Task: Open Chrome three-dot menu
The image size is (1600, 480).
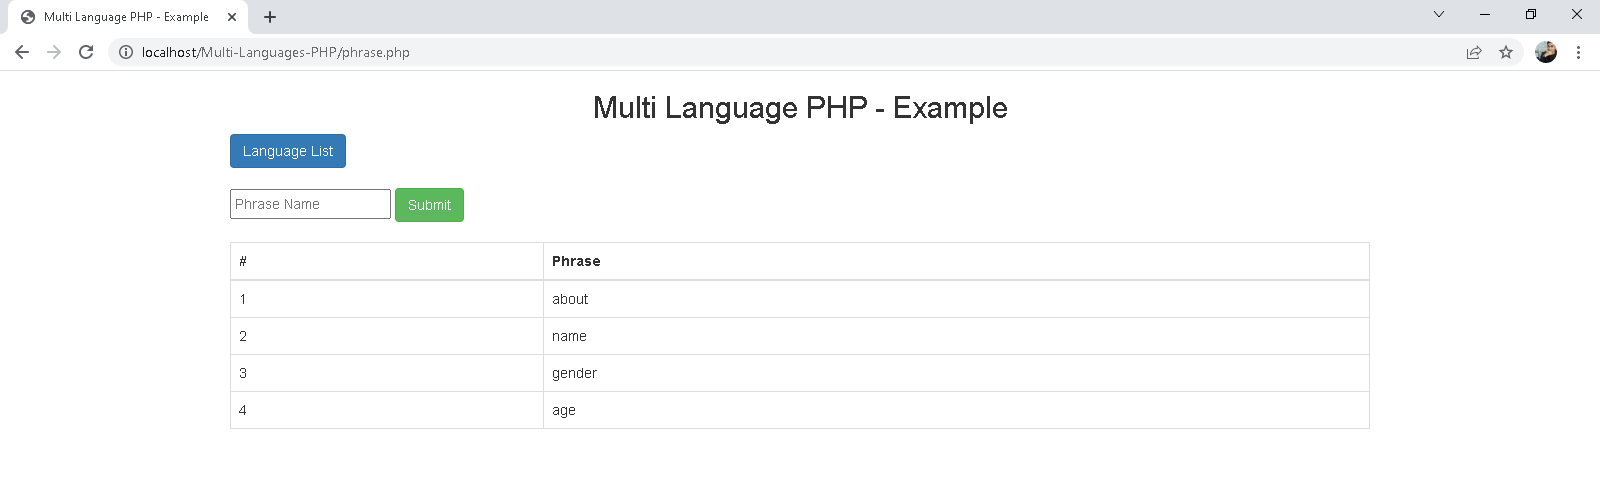Action: pyautogui.click(x=1578, y=52)
